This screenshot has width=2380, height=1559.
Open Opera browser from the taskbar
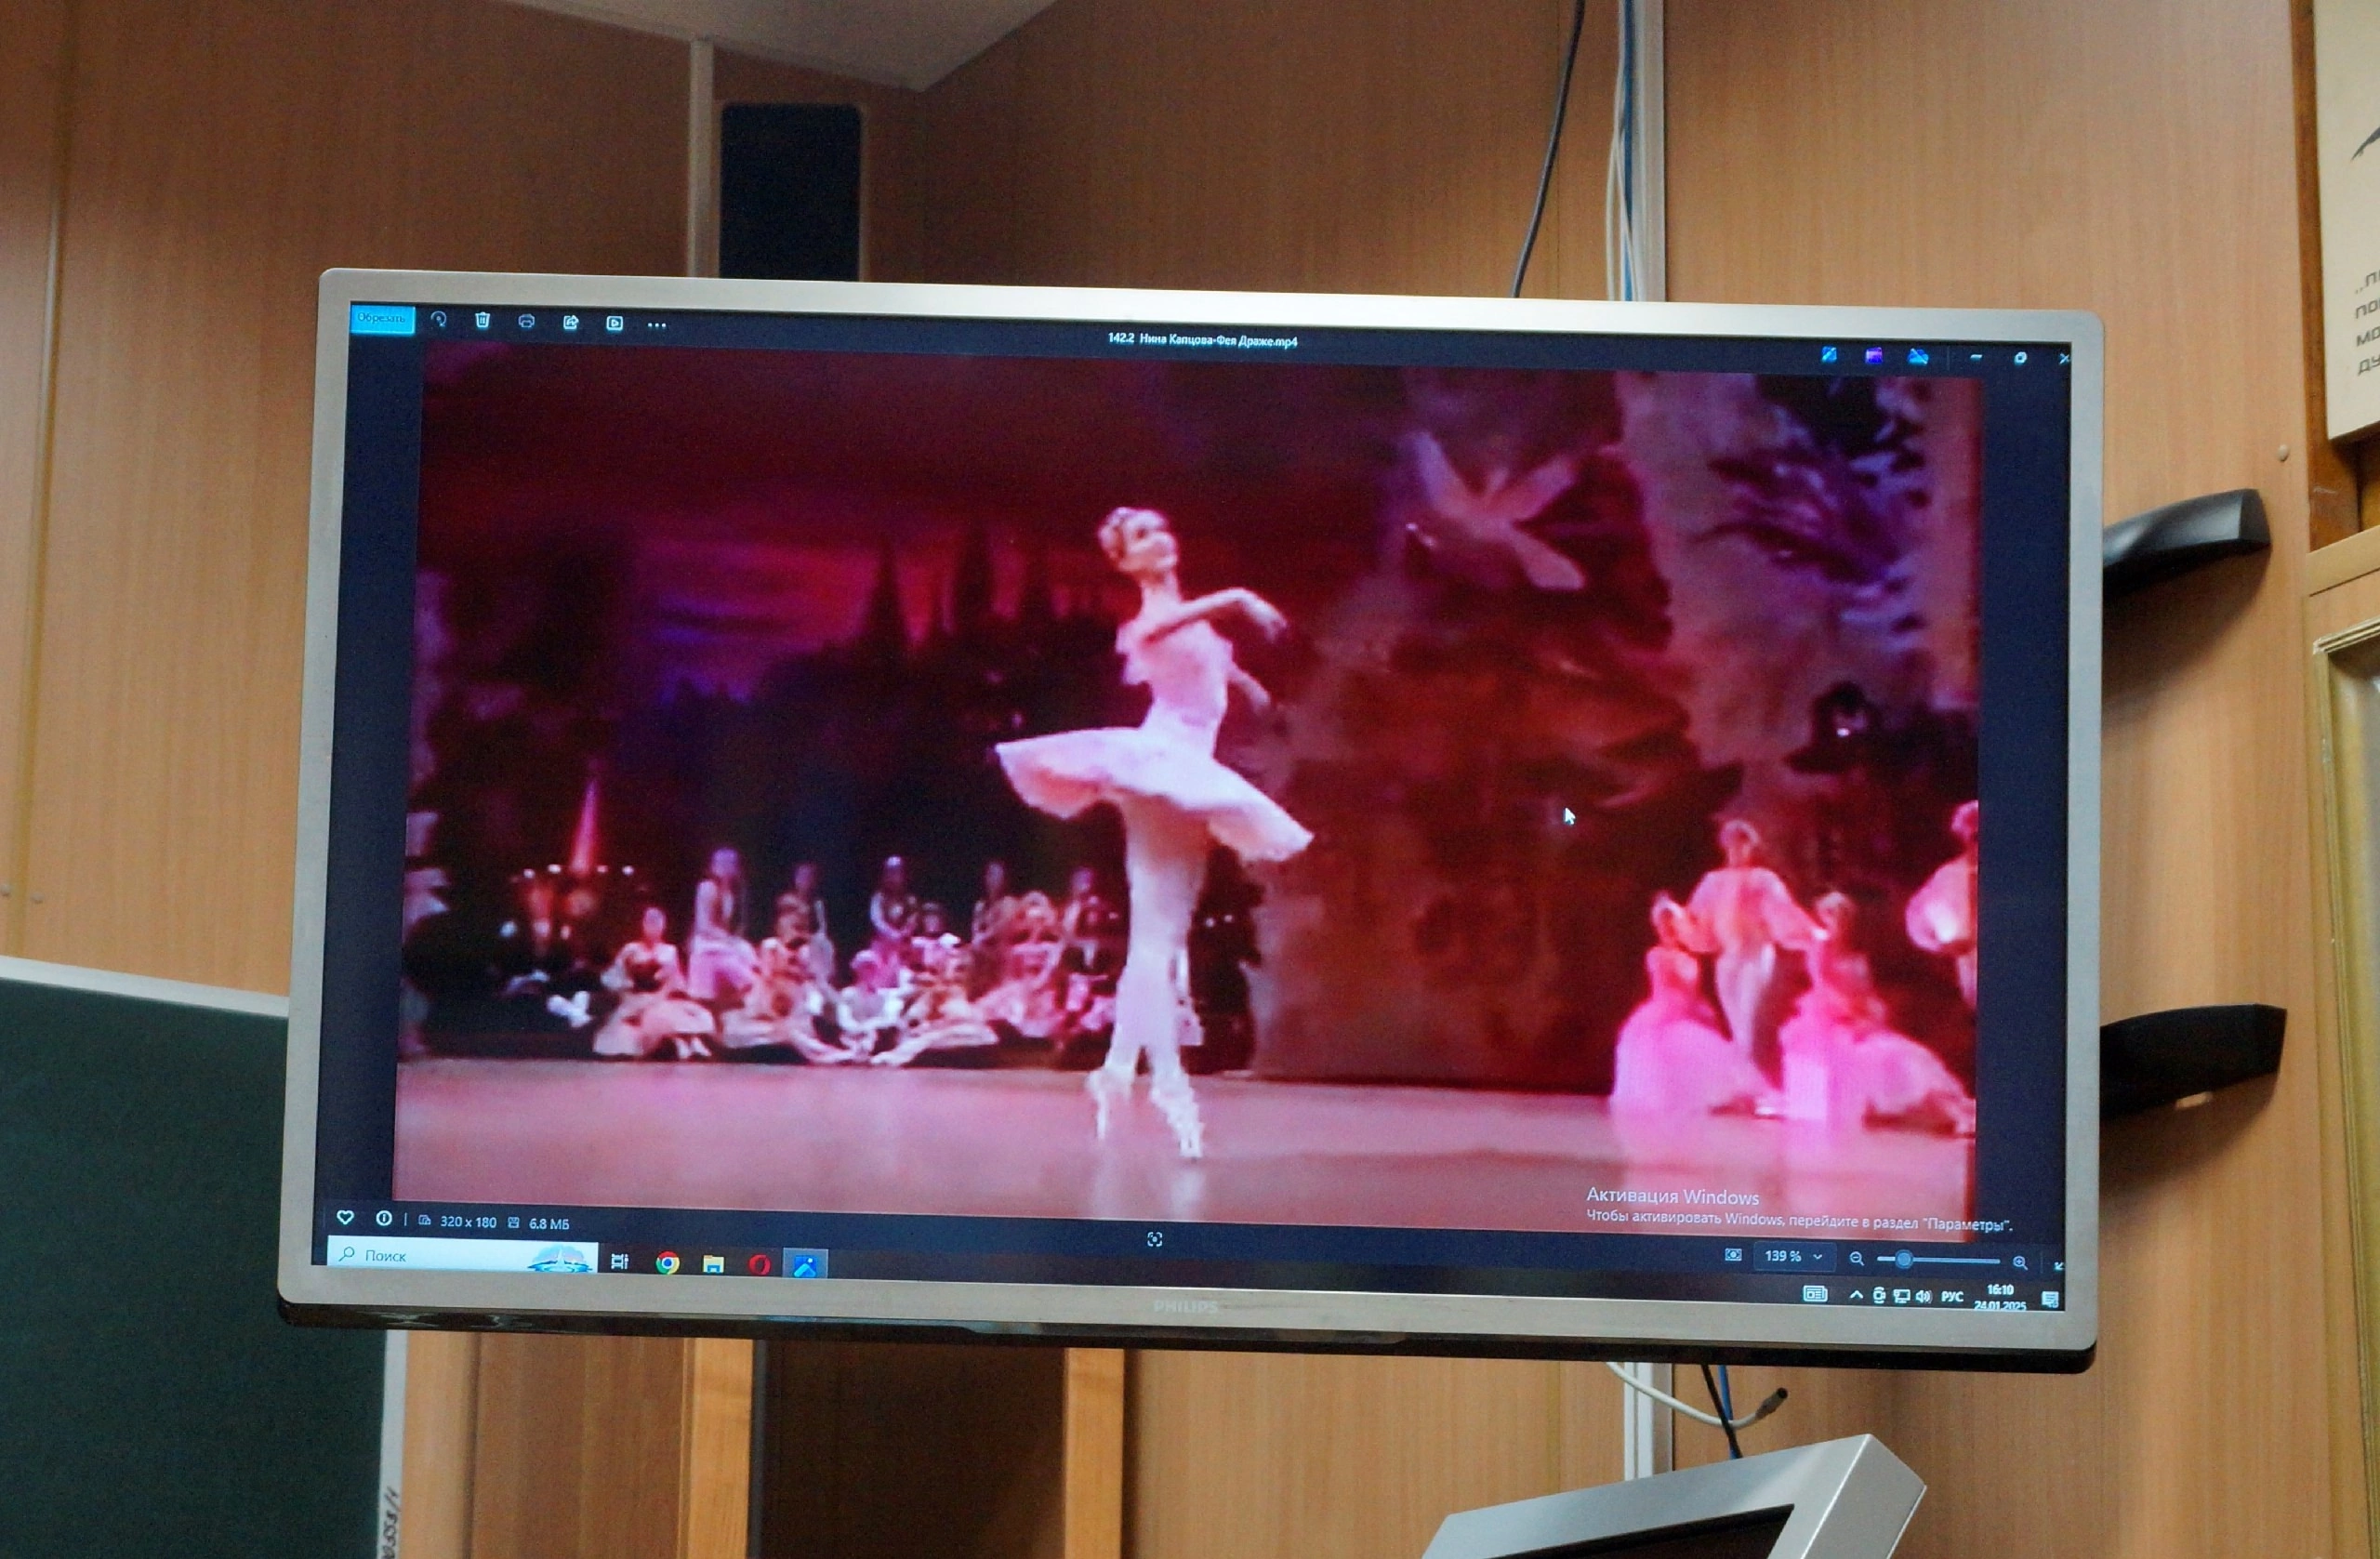coord(759,1265)
